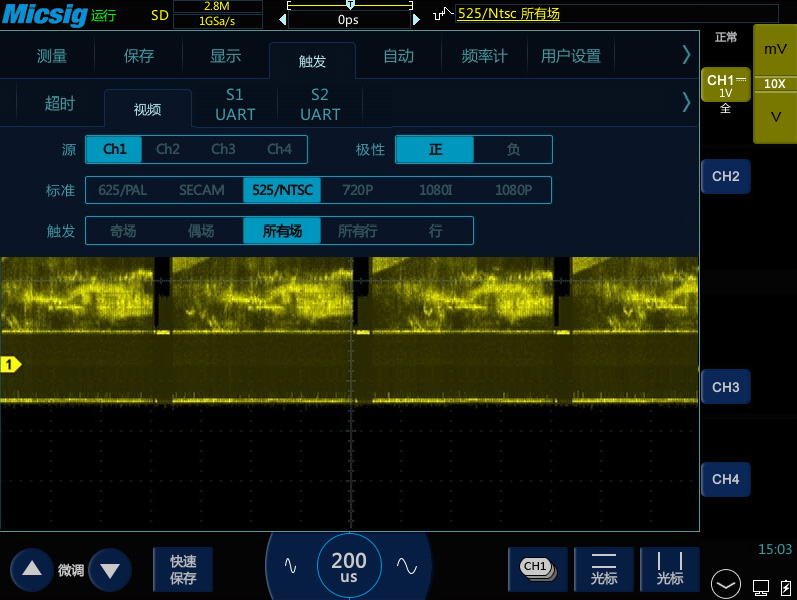The height and width of the screenshot is (600, 797).
Task: Choose the 625/PAL video standard
Action: click(x=122, y=190)
